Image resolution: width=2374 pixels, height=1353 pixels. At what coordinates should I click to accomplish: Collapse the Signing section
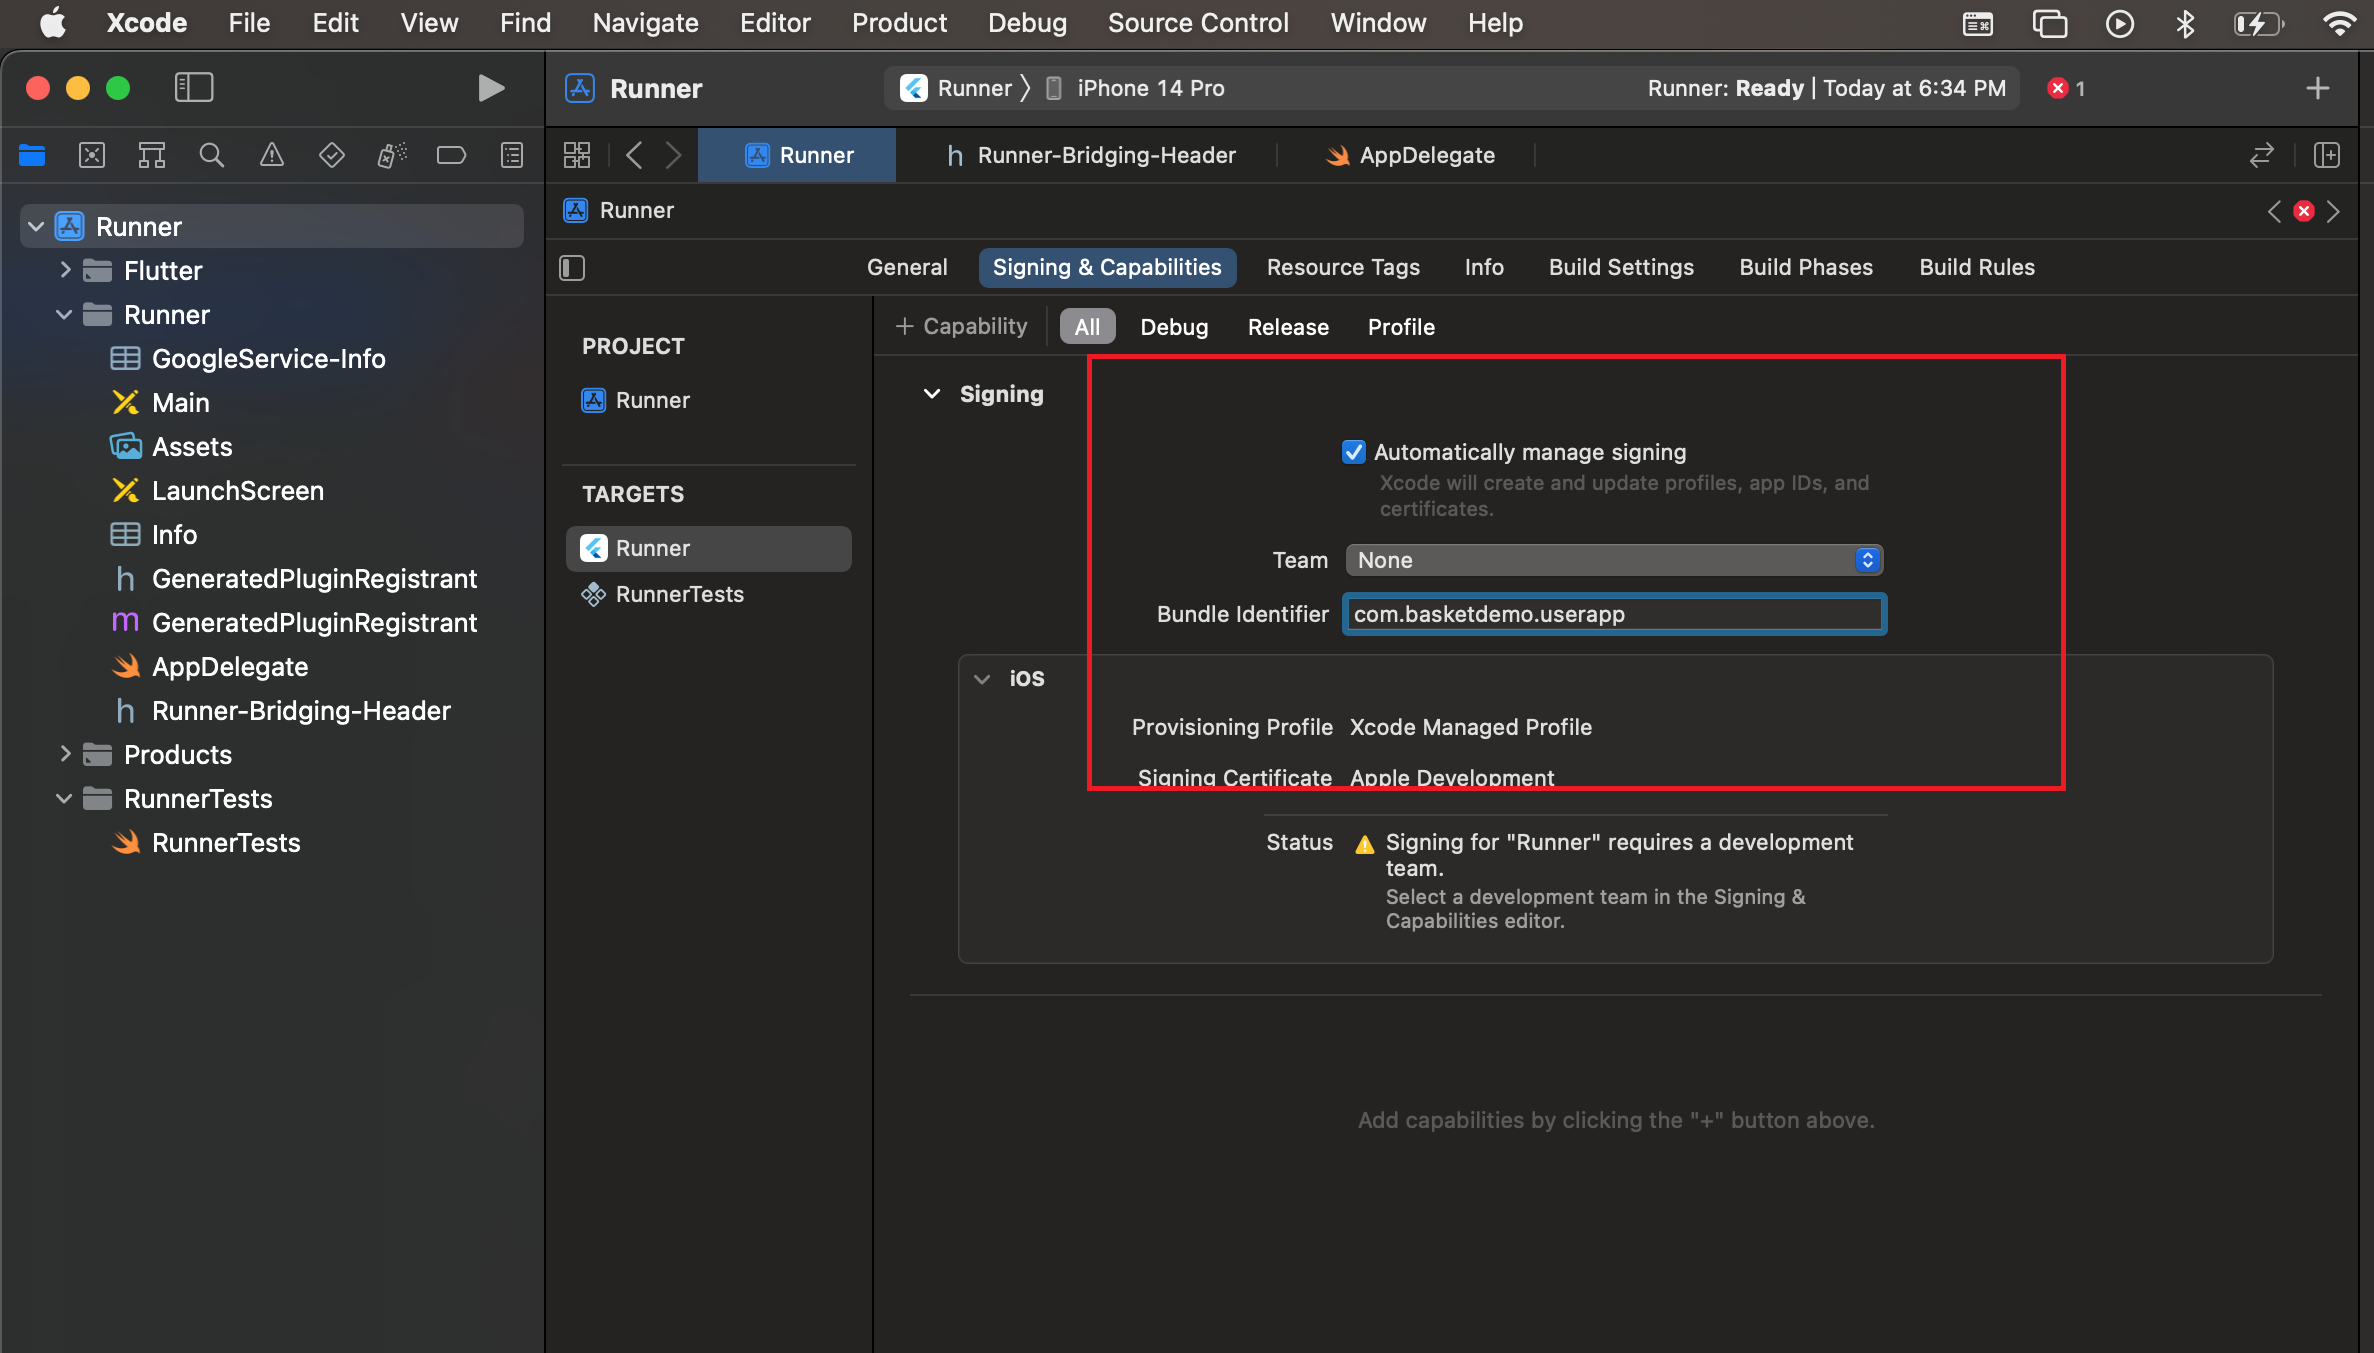click(x=932, y=394)
